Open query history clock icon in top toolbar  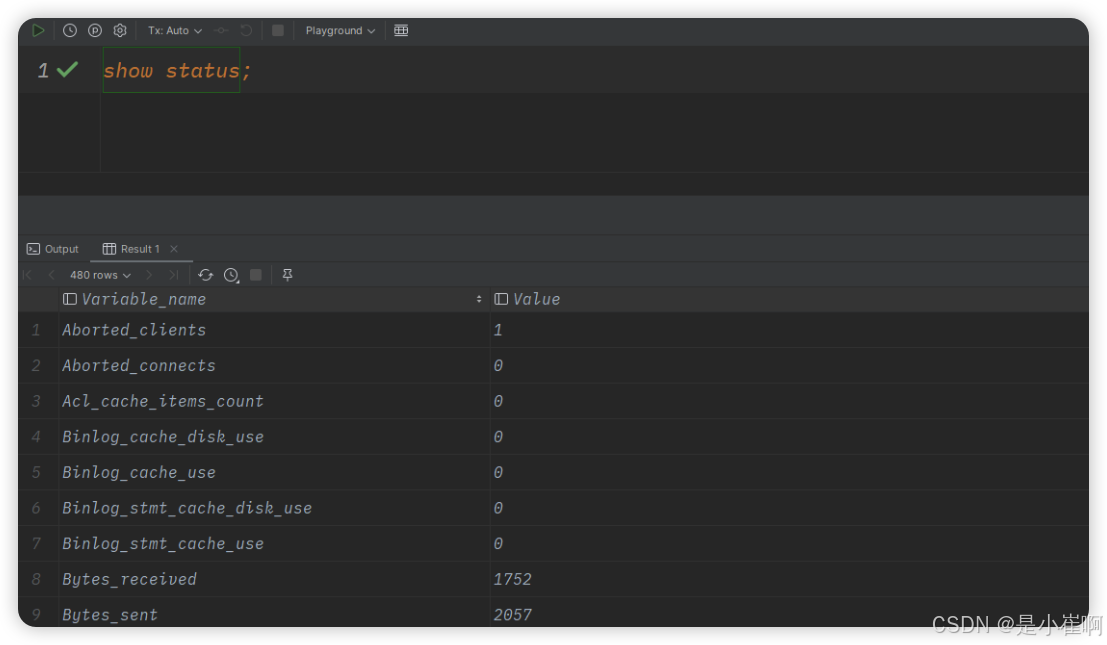point(69,30)
